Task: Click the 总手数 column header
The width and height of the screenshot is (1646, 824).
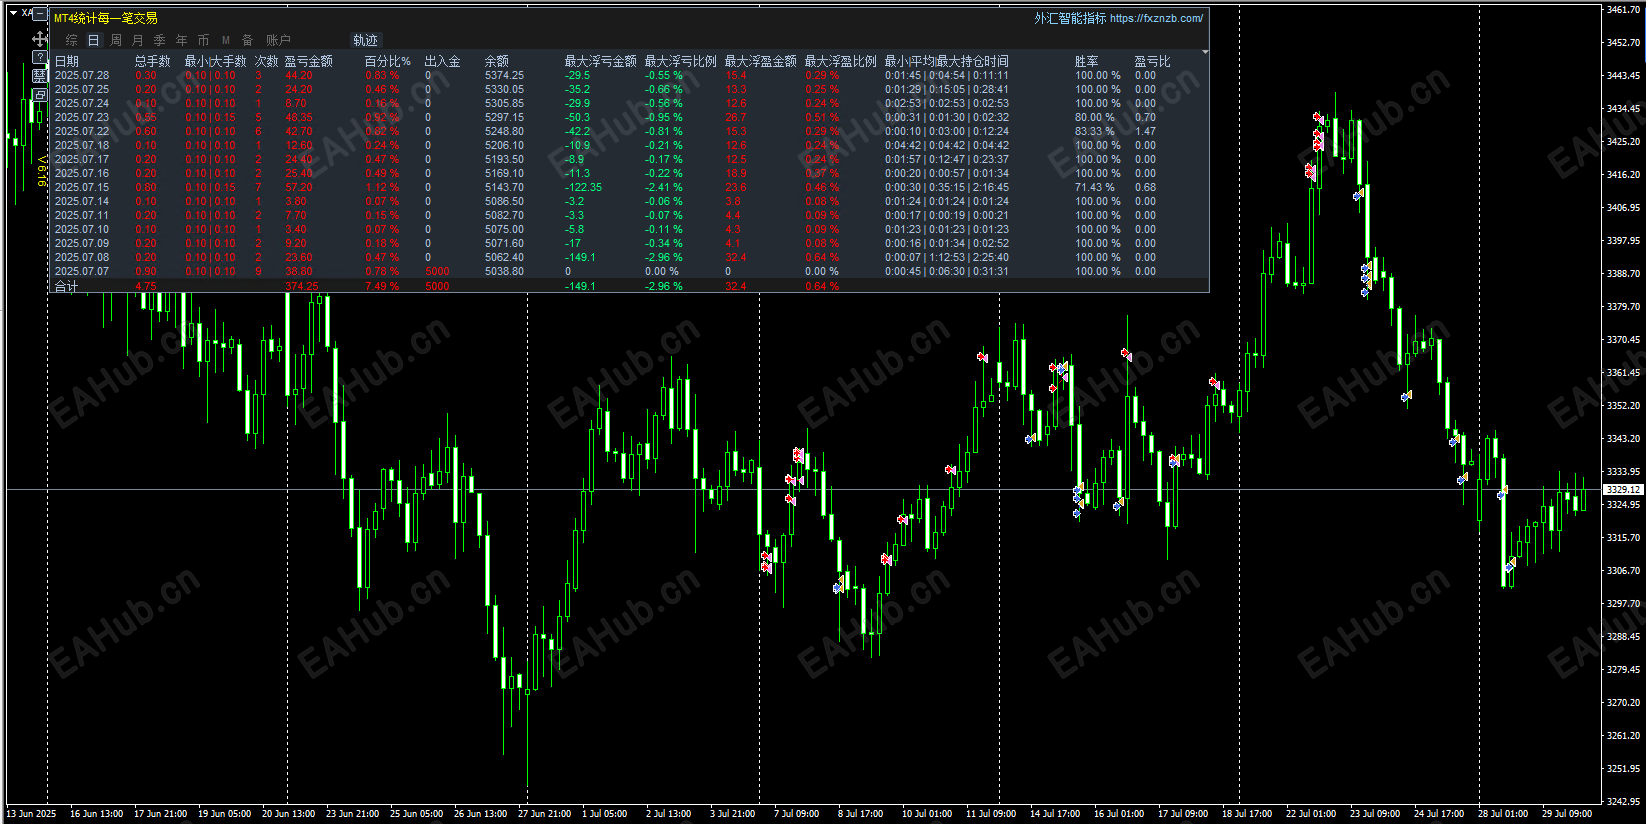Action: click(x=153, y=61)
